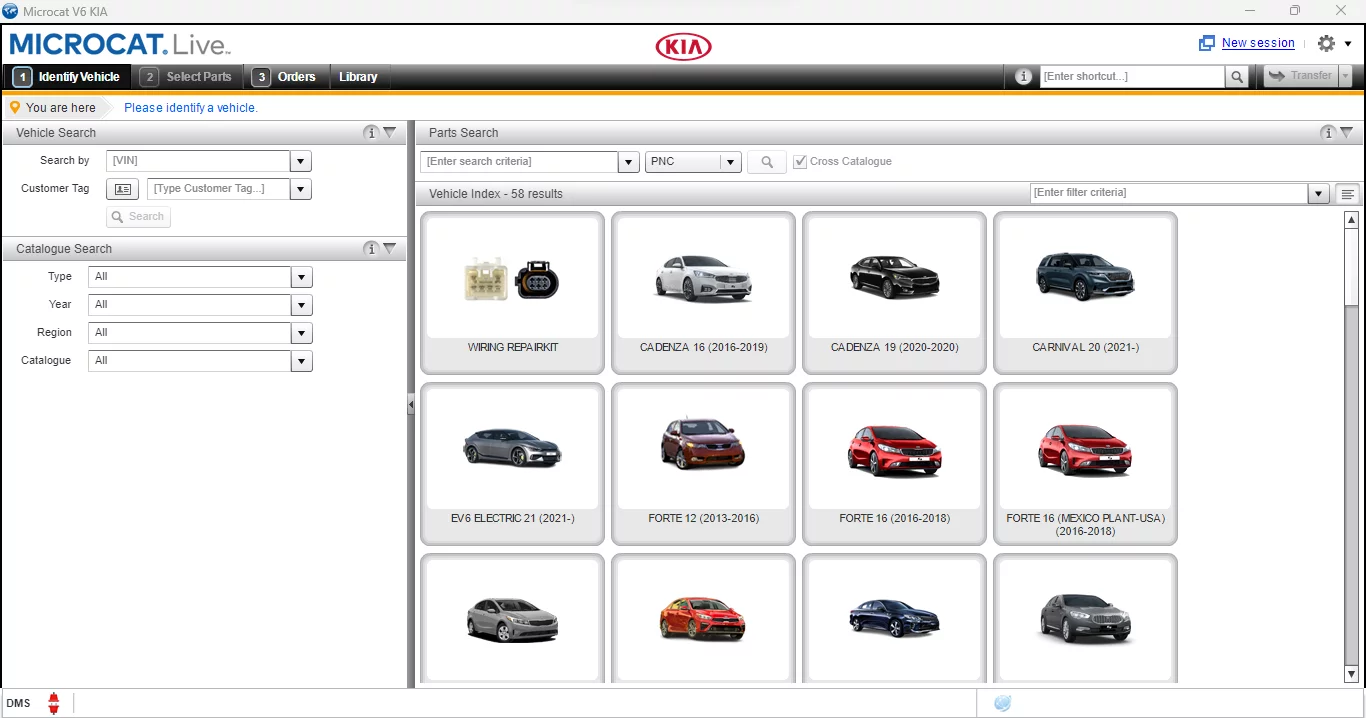Select the Customer Tag card icon
The width and height of the screenshot is (1366, 718).
[x=122, y=189]
